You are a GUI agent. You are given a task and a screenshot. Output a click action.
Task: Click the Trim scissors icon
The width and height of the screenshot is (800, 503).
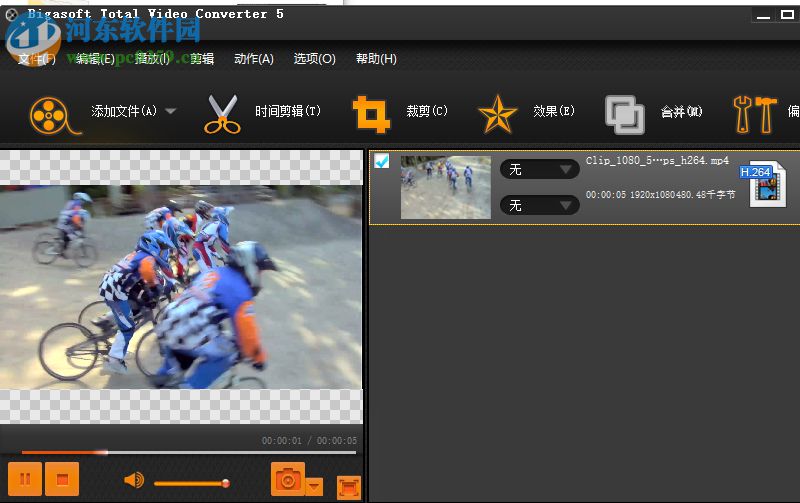pyautogui.click(x=222, y=114)
